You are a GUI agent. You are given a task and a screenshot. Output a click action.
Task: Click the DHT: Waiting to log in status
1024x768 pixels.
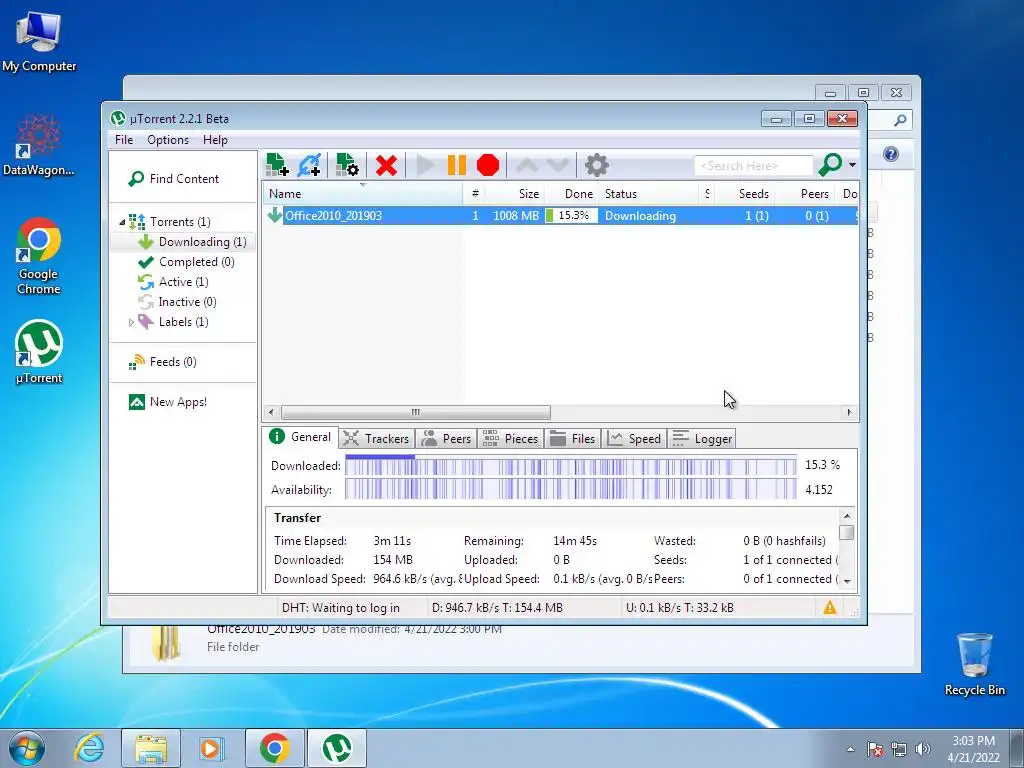tap(340, 608)
